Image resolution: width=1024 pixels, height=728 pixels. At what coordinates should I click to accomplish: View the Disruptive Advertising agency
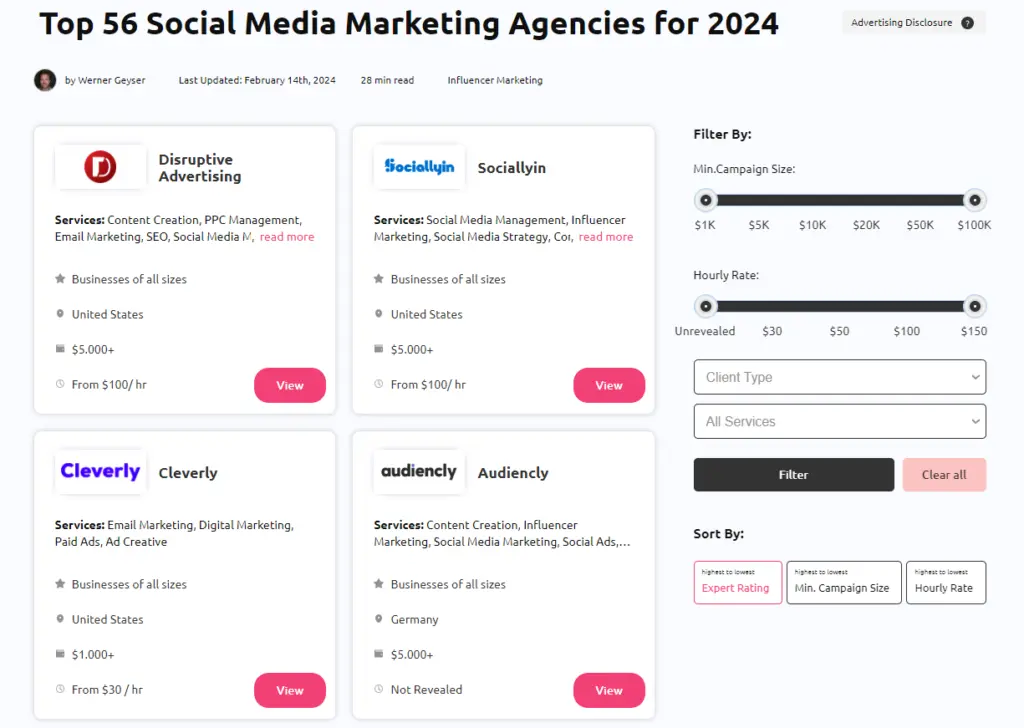[x=289, y=385]
